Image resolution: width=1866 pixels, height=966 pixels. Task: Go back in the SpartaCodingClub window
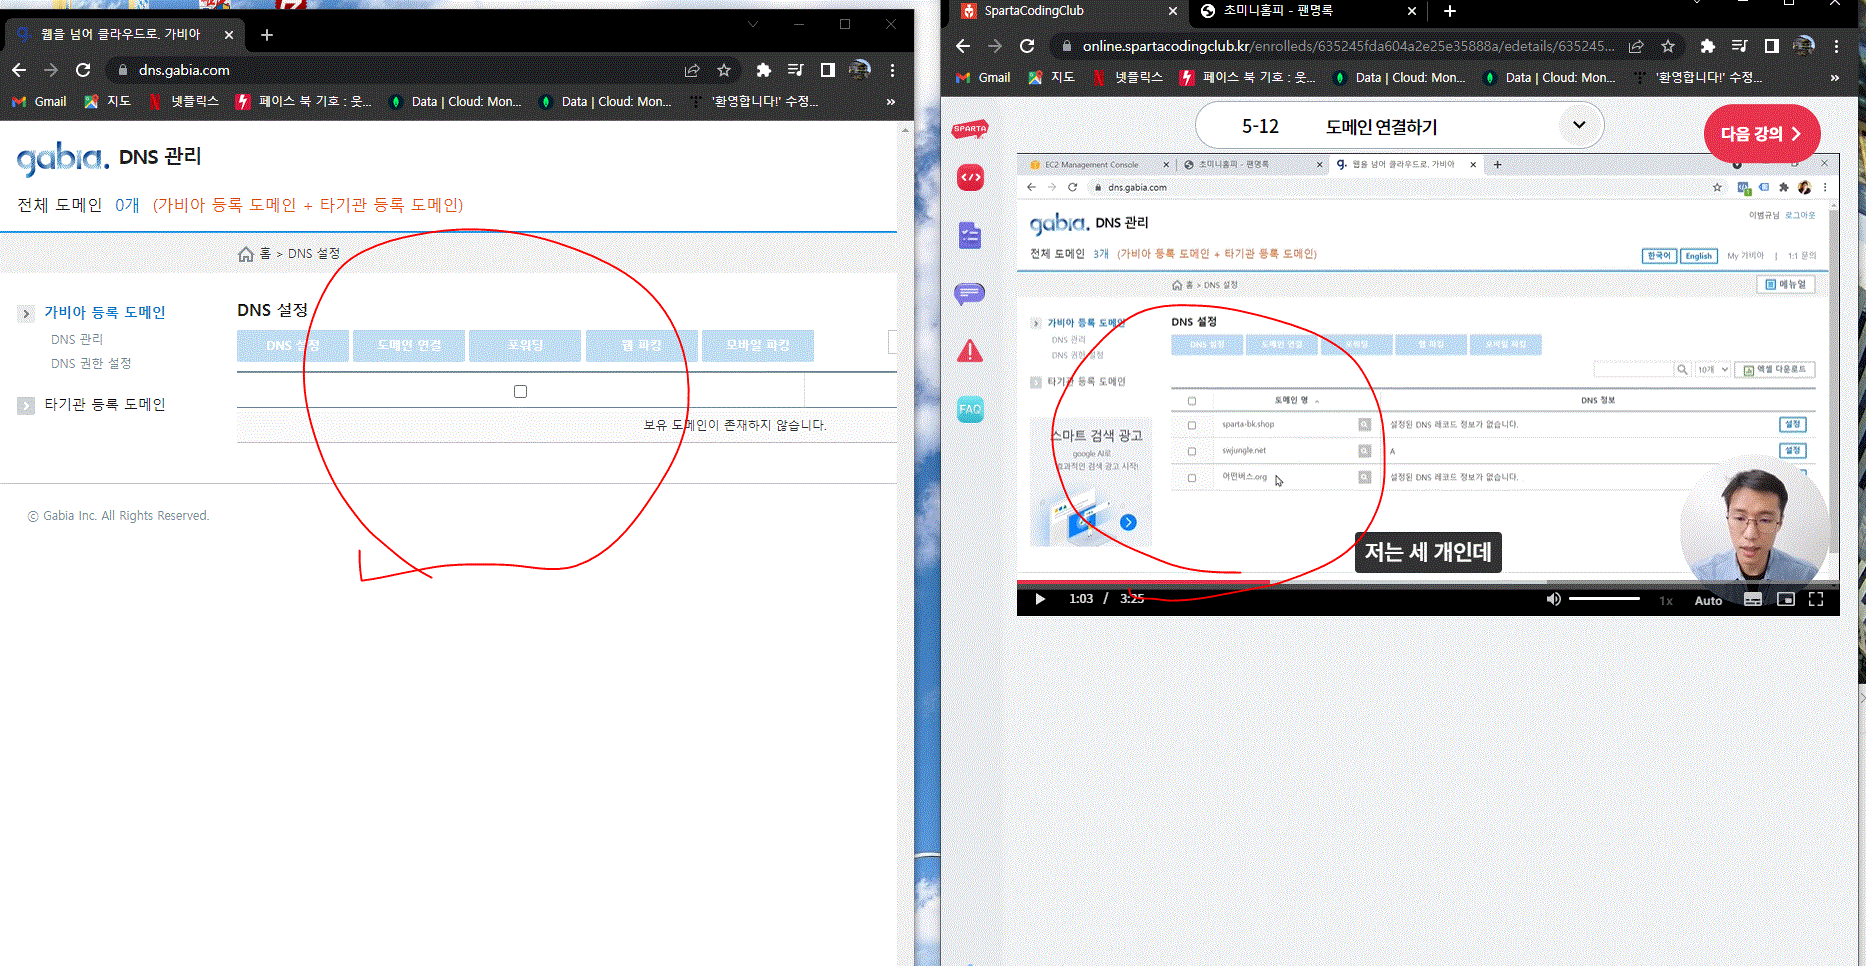tap(963, 46)
